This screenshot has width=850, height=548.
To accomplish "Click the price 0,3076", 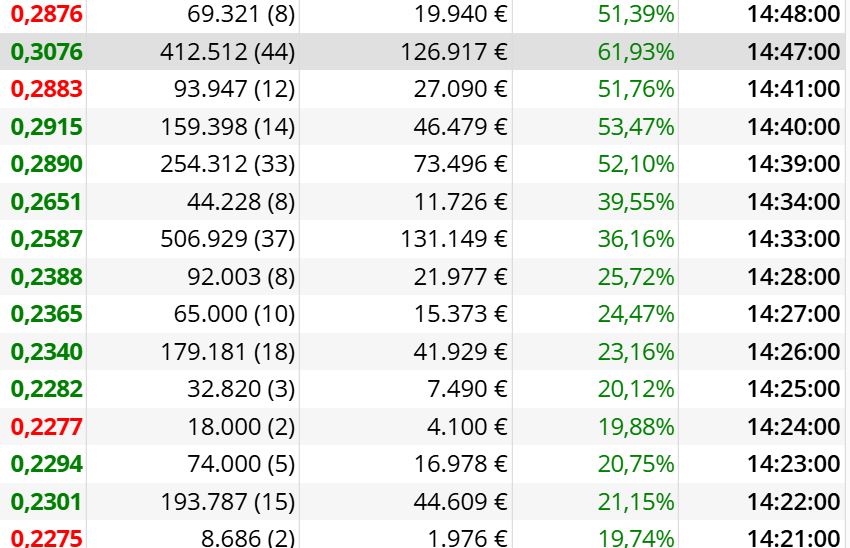I will 47,52.
